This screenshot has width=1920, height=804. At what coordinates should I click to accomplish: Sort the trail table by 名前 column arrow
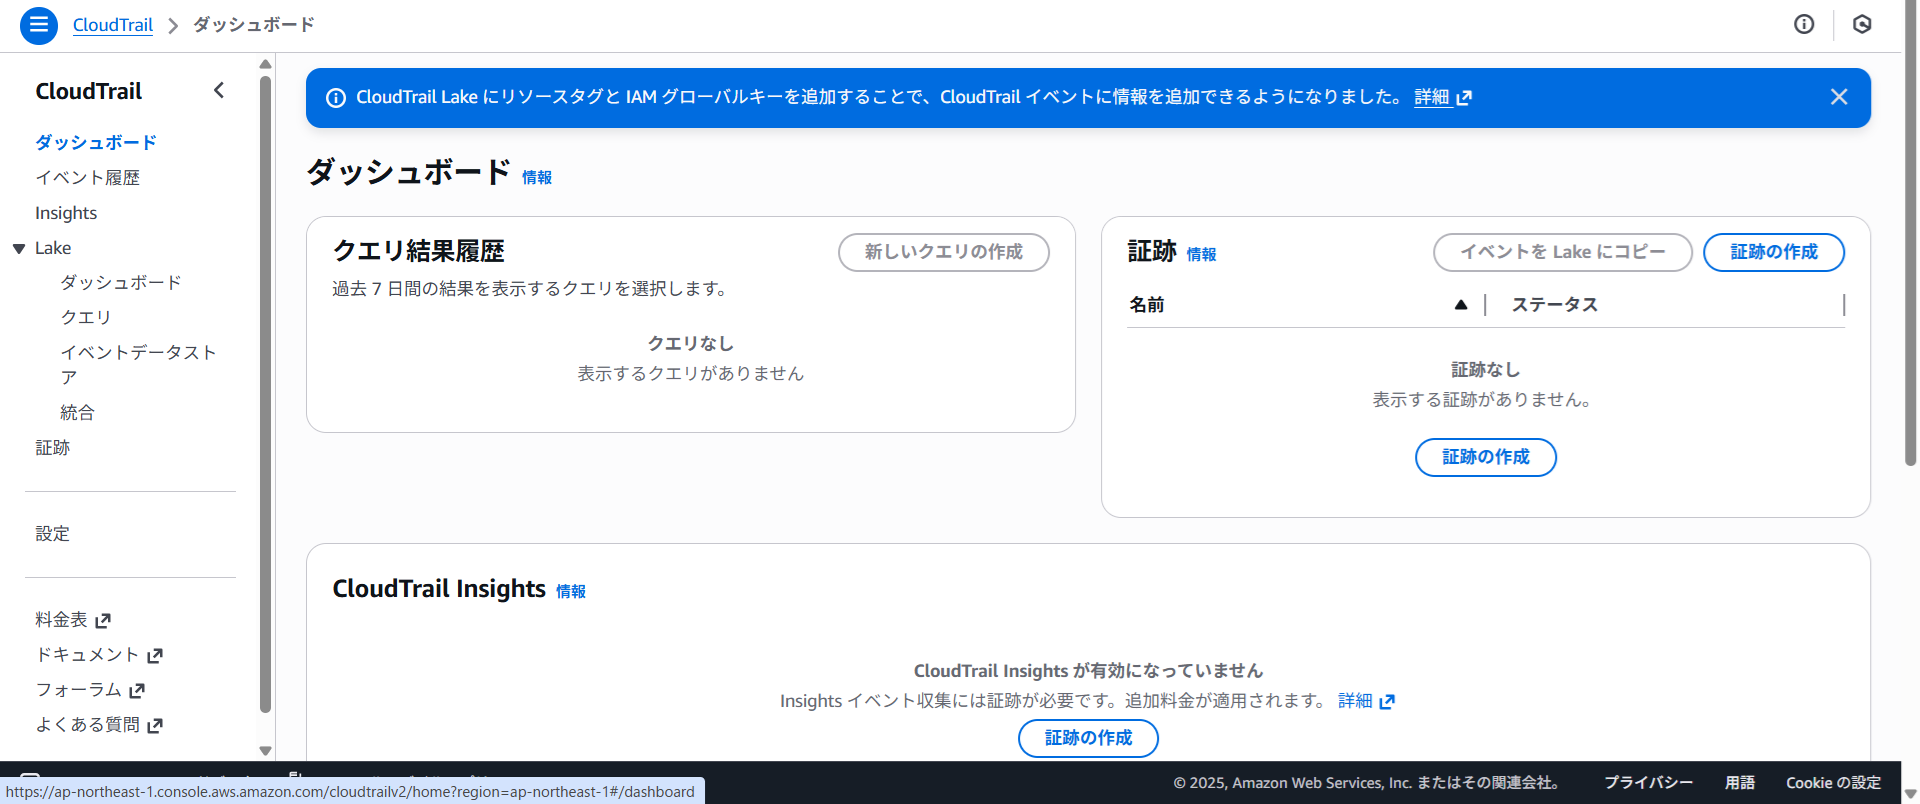pos(1461,305)
